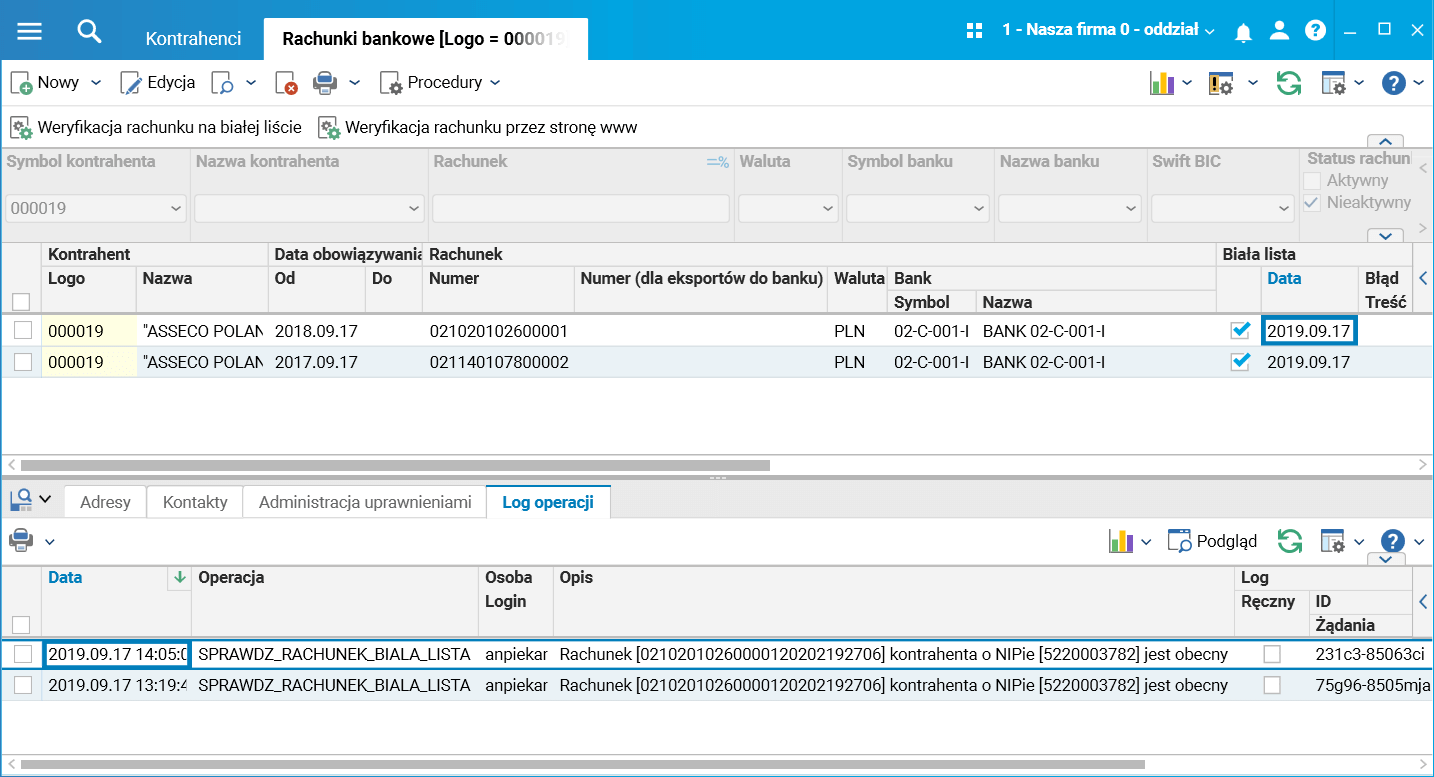Tick the row checkbox for the 14:05 log entry
The height and width of the screenshot is (777, 1434).
pos(22,654)
